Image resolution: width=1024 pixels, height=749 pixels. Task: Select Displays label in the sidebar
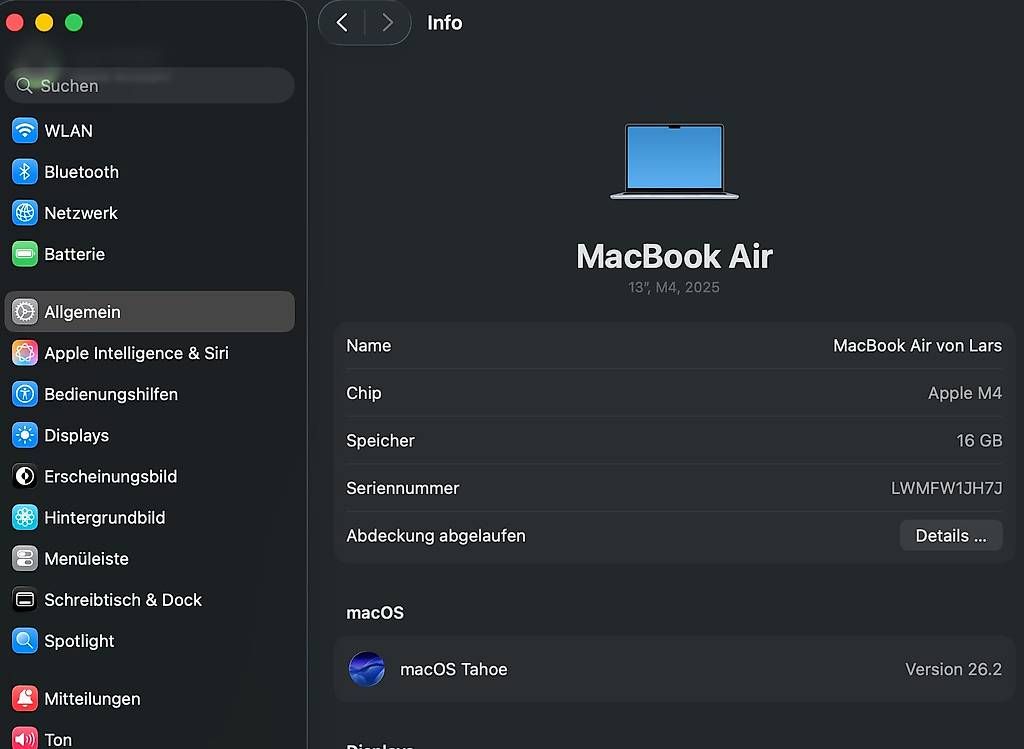coord(76,436)
